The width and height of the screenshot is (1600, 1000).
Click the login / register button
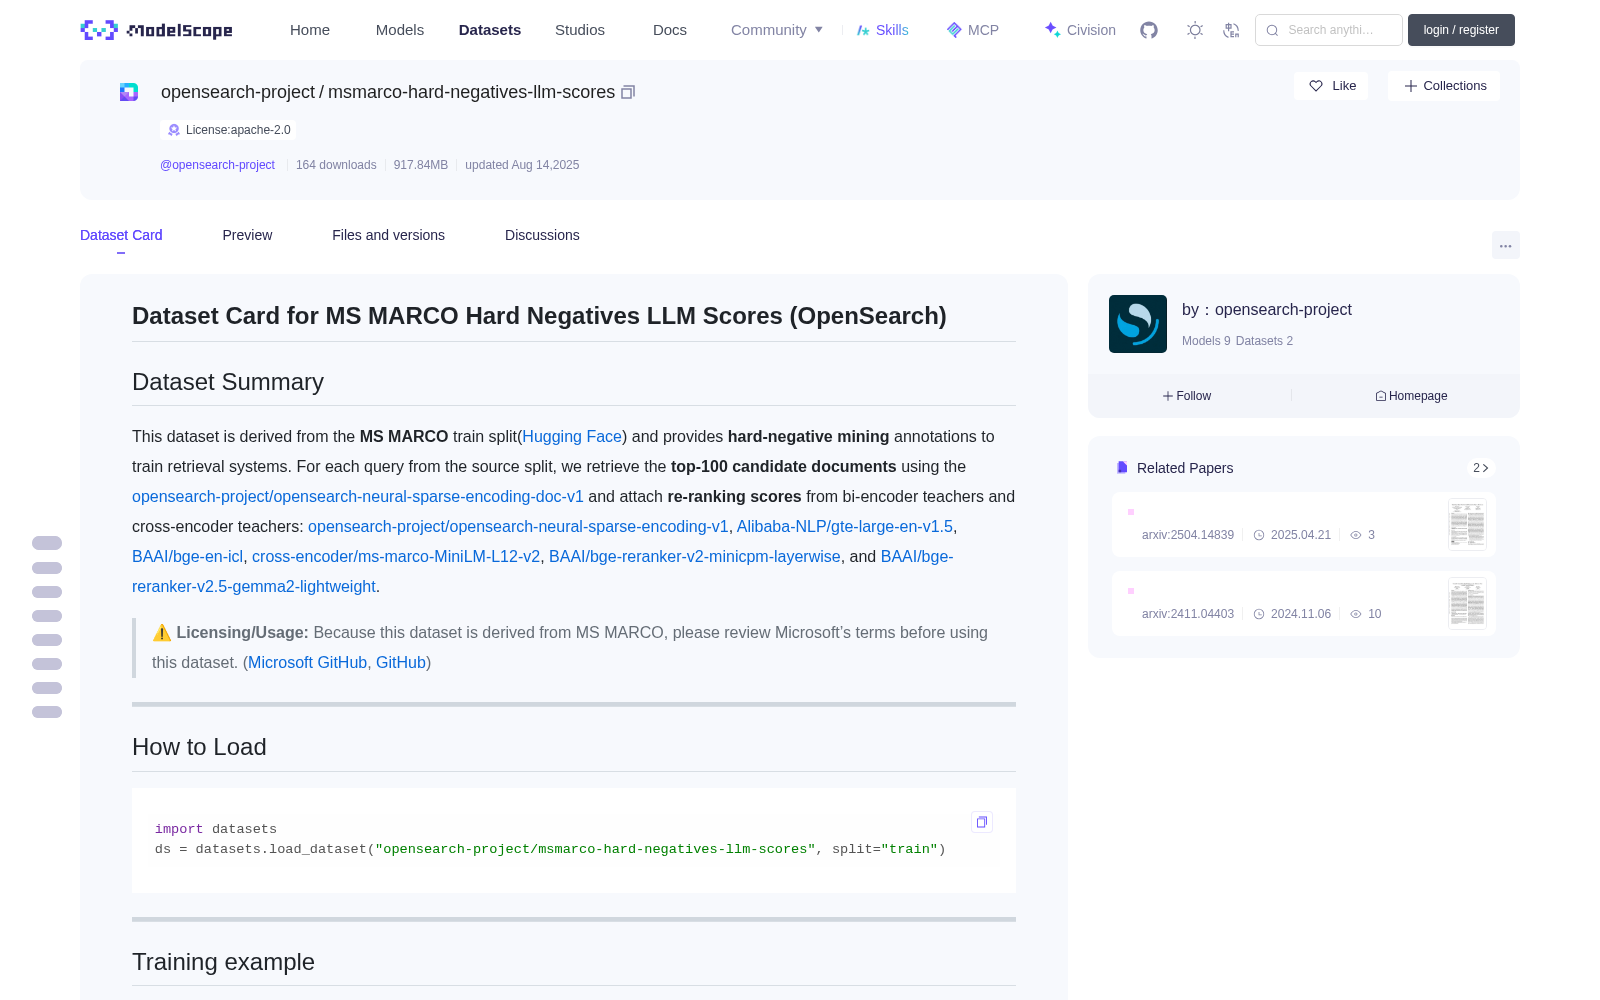1461,30
